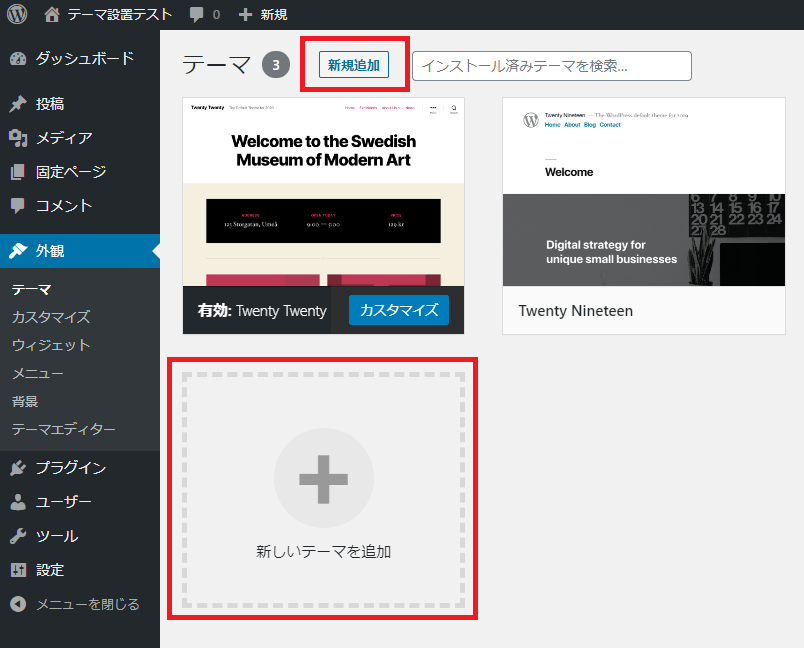Image resolution: width=804 pixels, height=648 pixels.
Task: Collapse sidebar with メニューを閉じる
Action: (75, 604)
